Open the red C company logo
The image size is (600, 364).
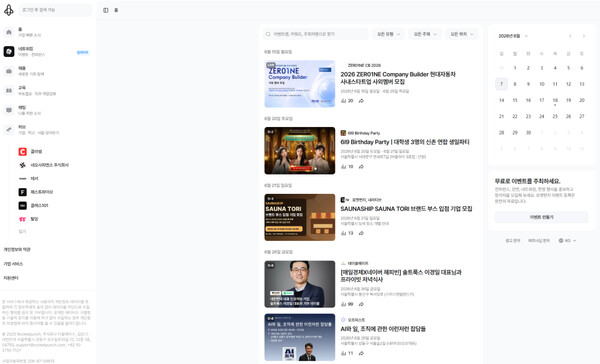tap(23, 152)
